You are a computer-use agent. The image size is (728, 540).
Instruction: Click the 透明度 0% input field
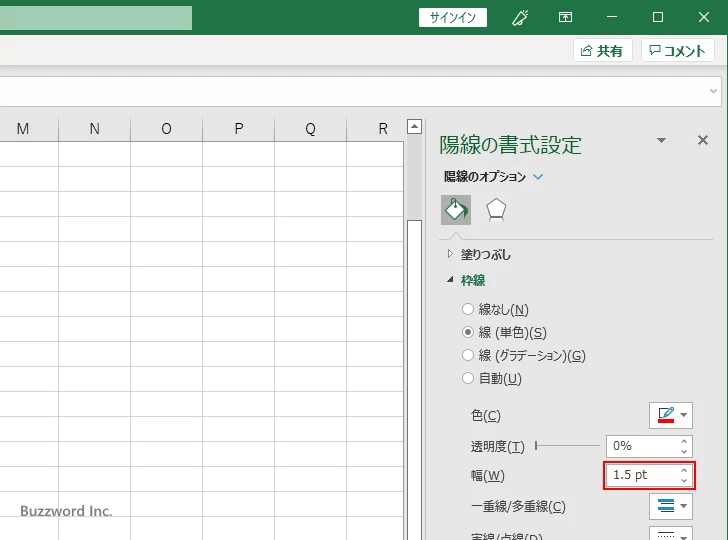pyautogui.click(x=642, y=446)
